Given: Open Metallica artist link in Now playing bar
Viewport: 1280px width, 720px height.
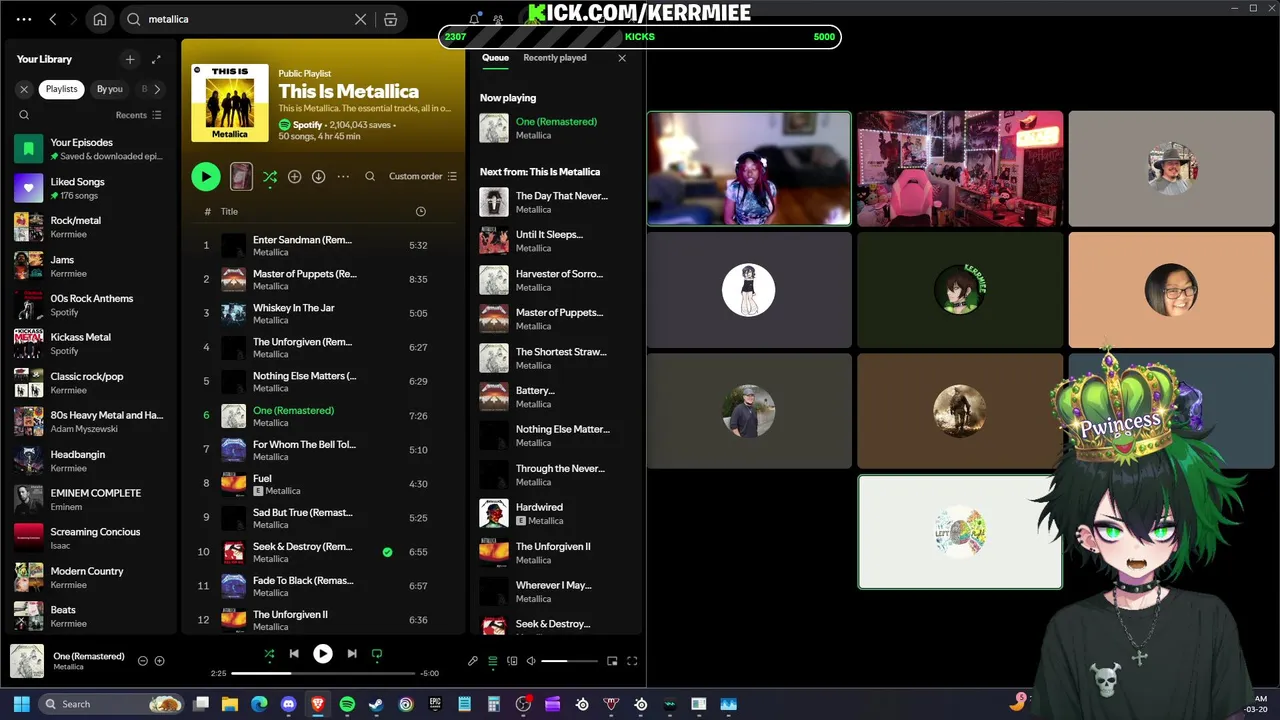Looking at the screenshot, I should 68,667.
